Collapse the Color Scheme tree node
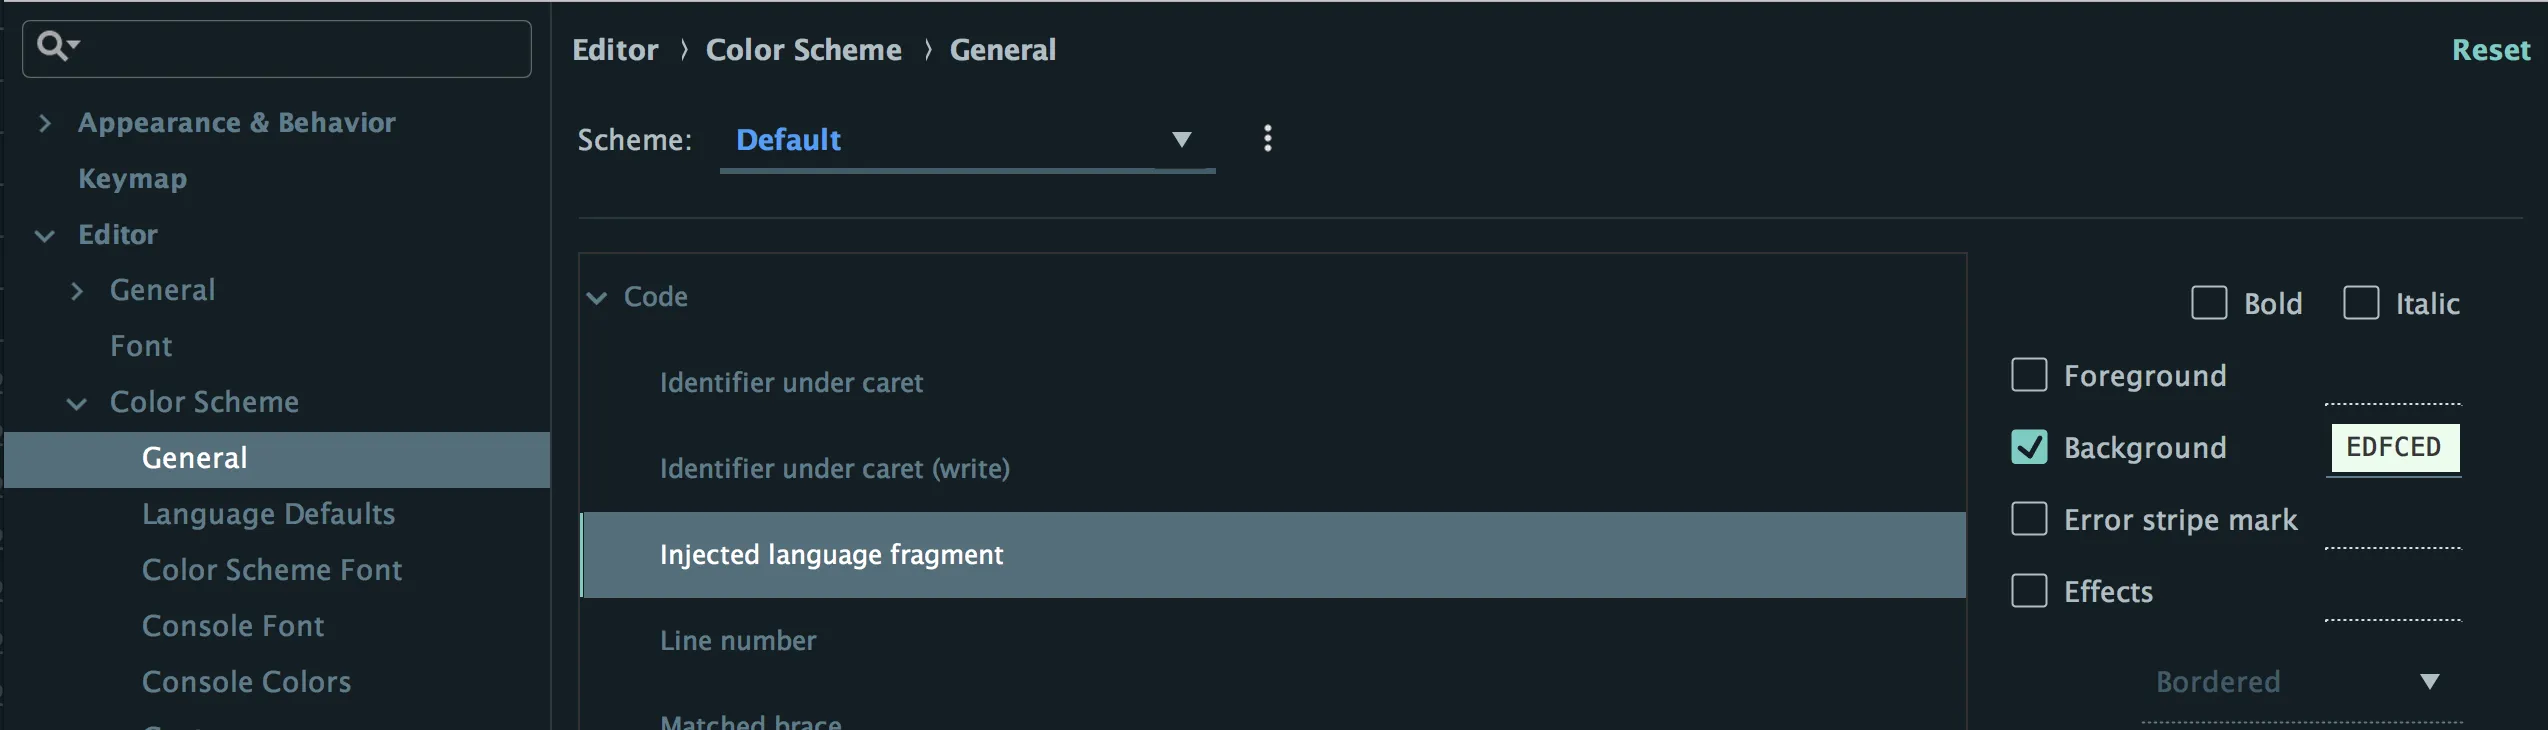This screenshot has height=730, width=2548. point(77,403)
